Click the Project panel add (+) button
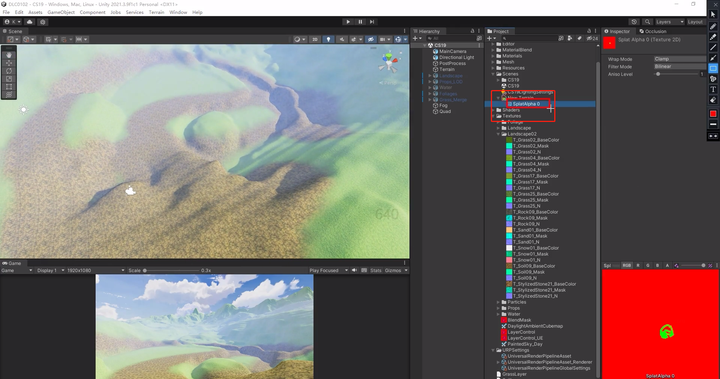The height and width of the screenshot is (379, 720). coord(490,38)
